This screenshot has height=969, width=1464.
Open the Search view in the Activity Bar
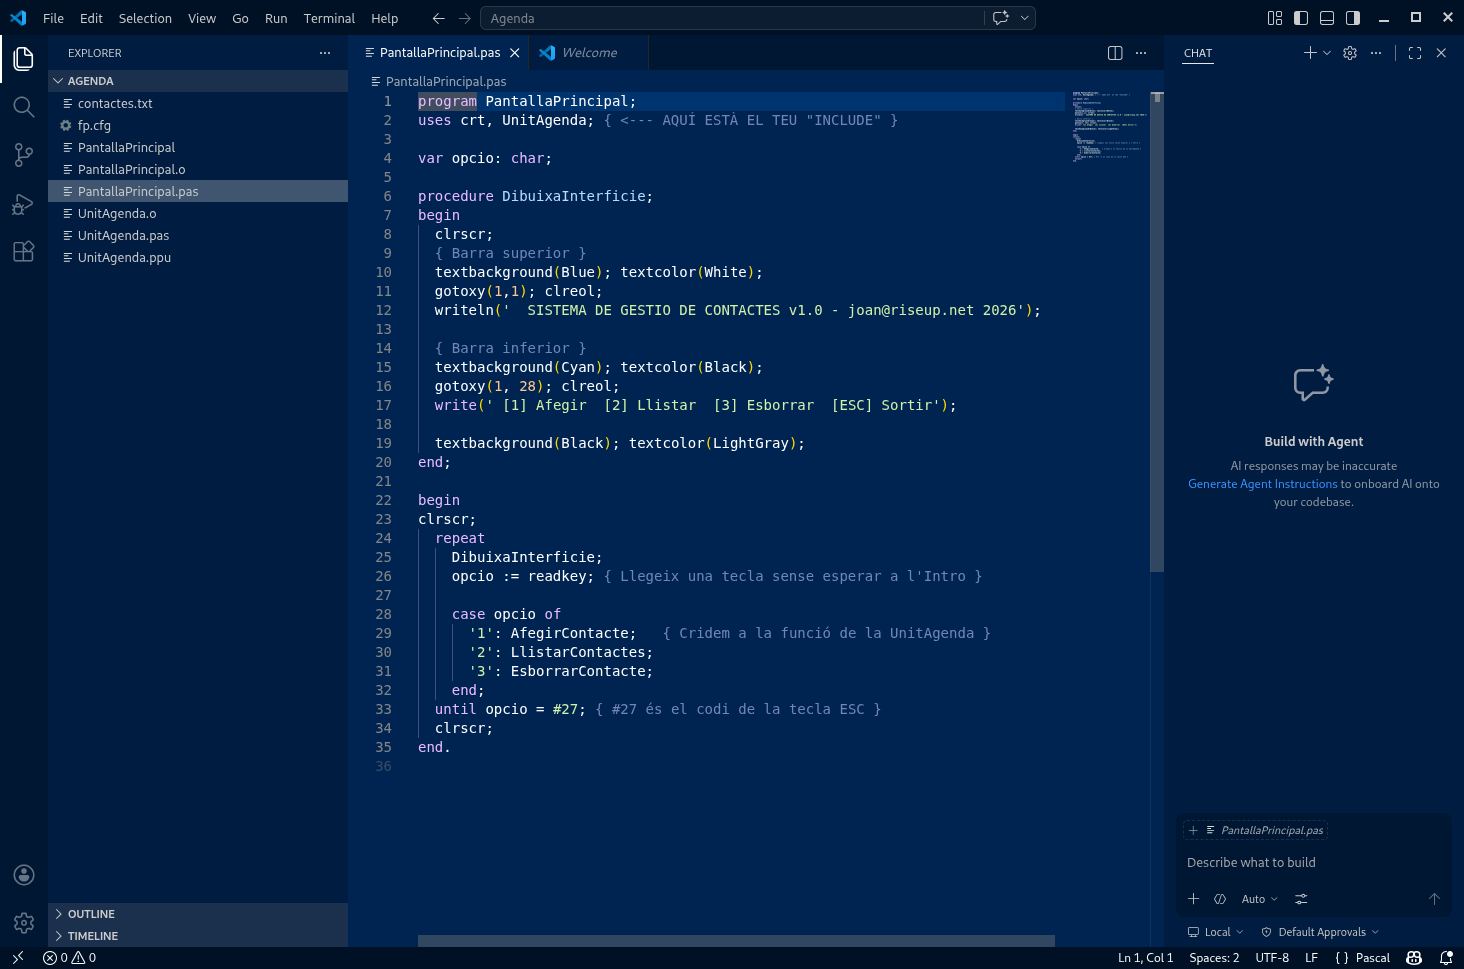23,106
